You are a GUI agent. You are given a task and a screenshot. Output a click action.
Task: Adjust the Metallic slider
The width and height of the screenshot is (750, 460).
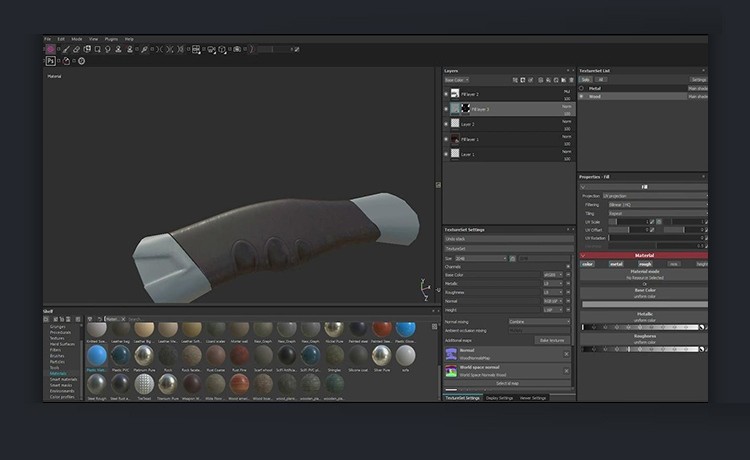pos(642,327)
